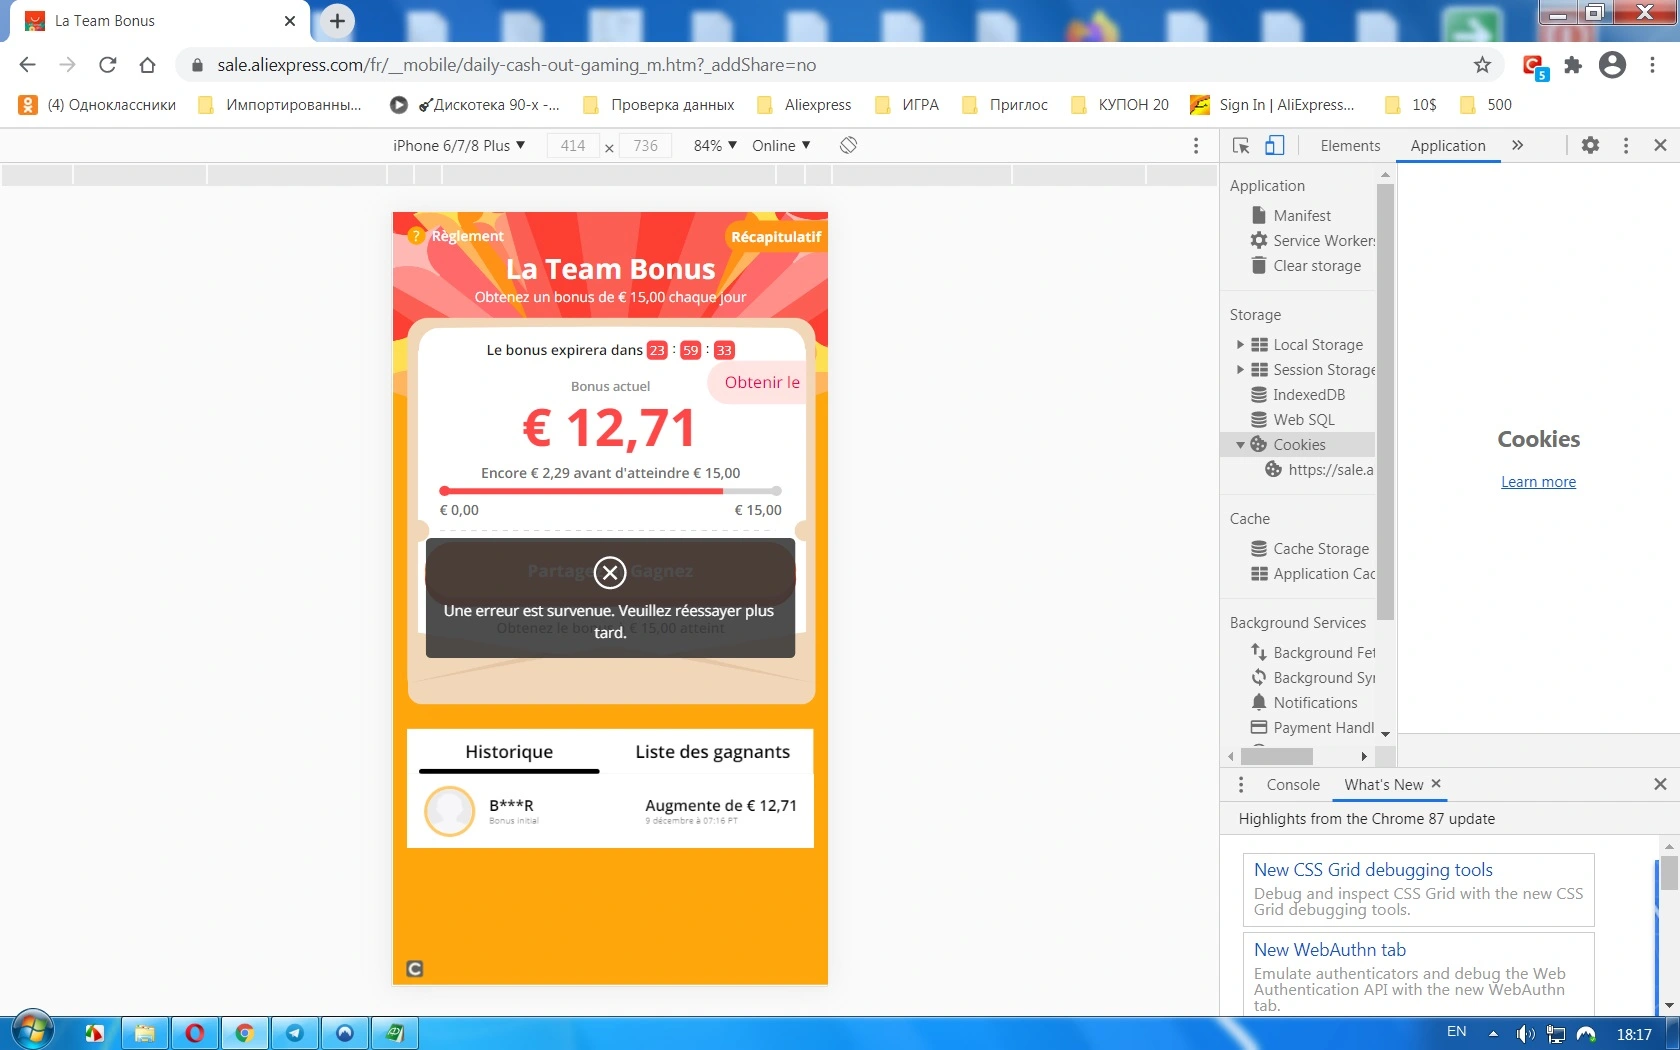Open DevTools settings gear

[x=1590, y=145]
